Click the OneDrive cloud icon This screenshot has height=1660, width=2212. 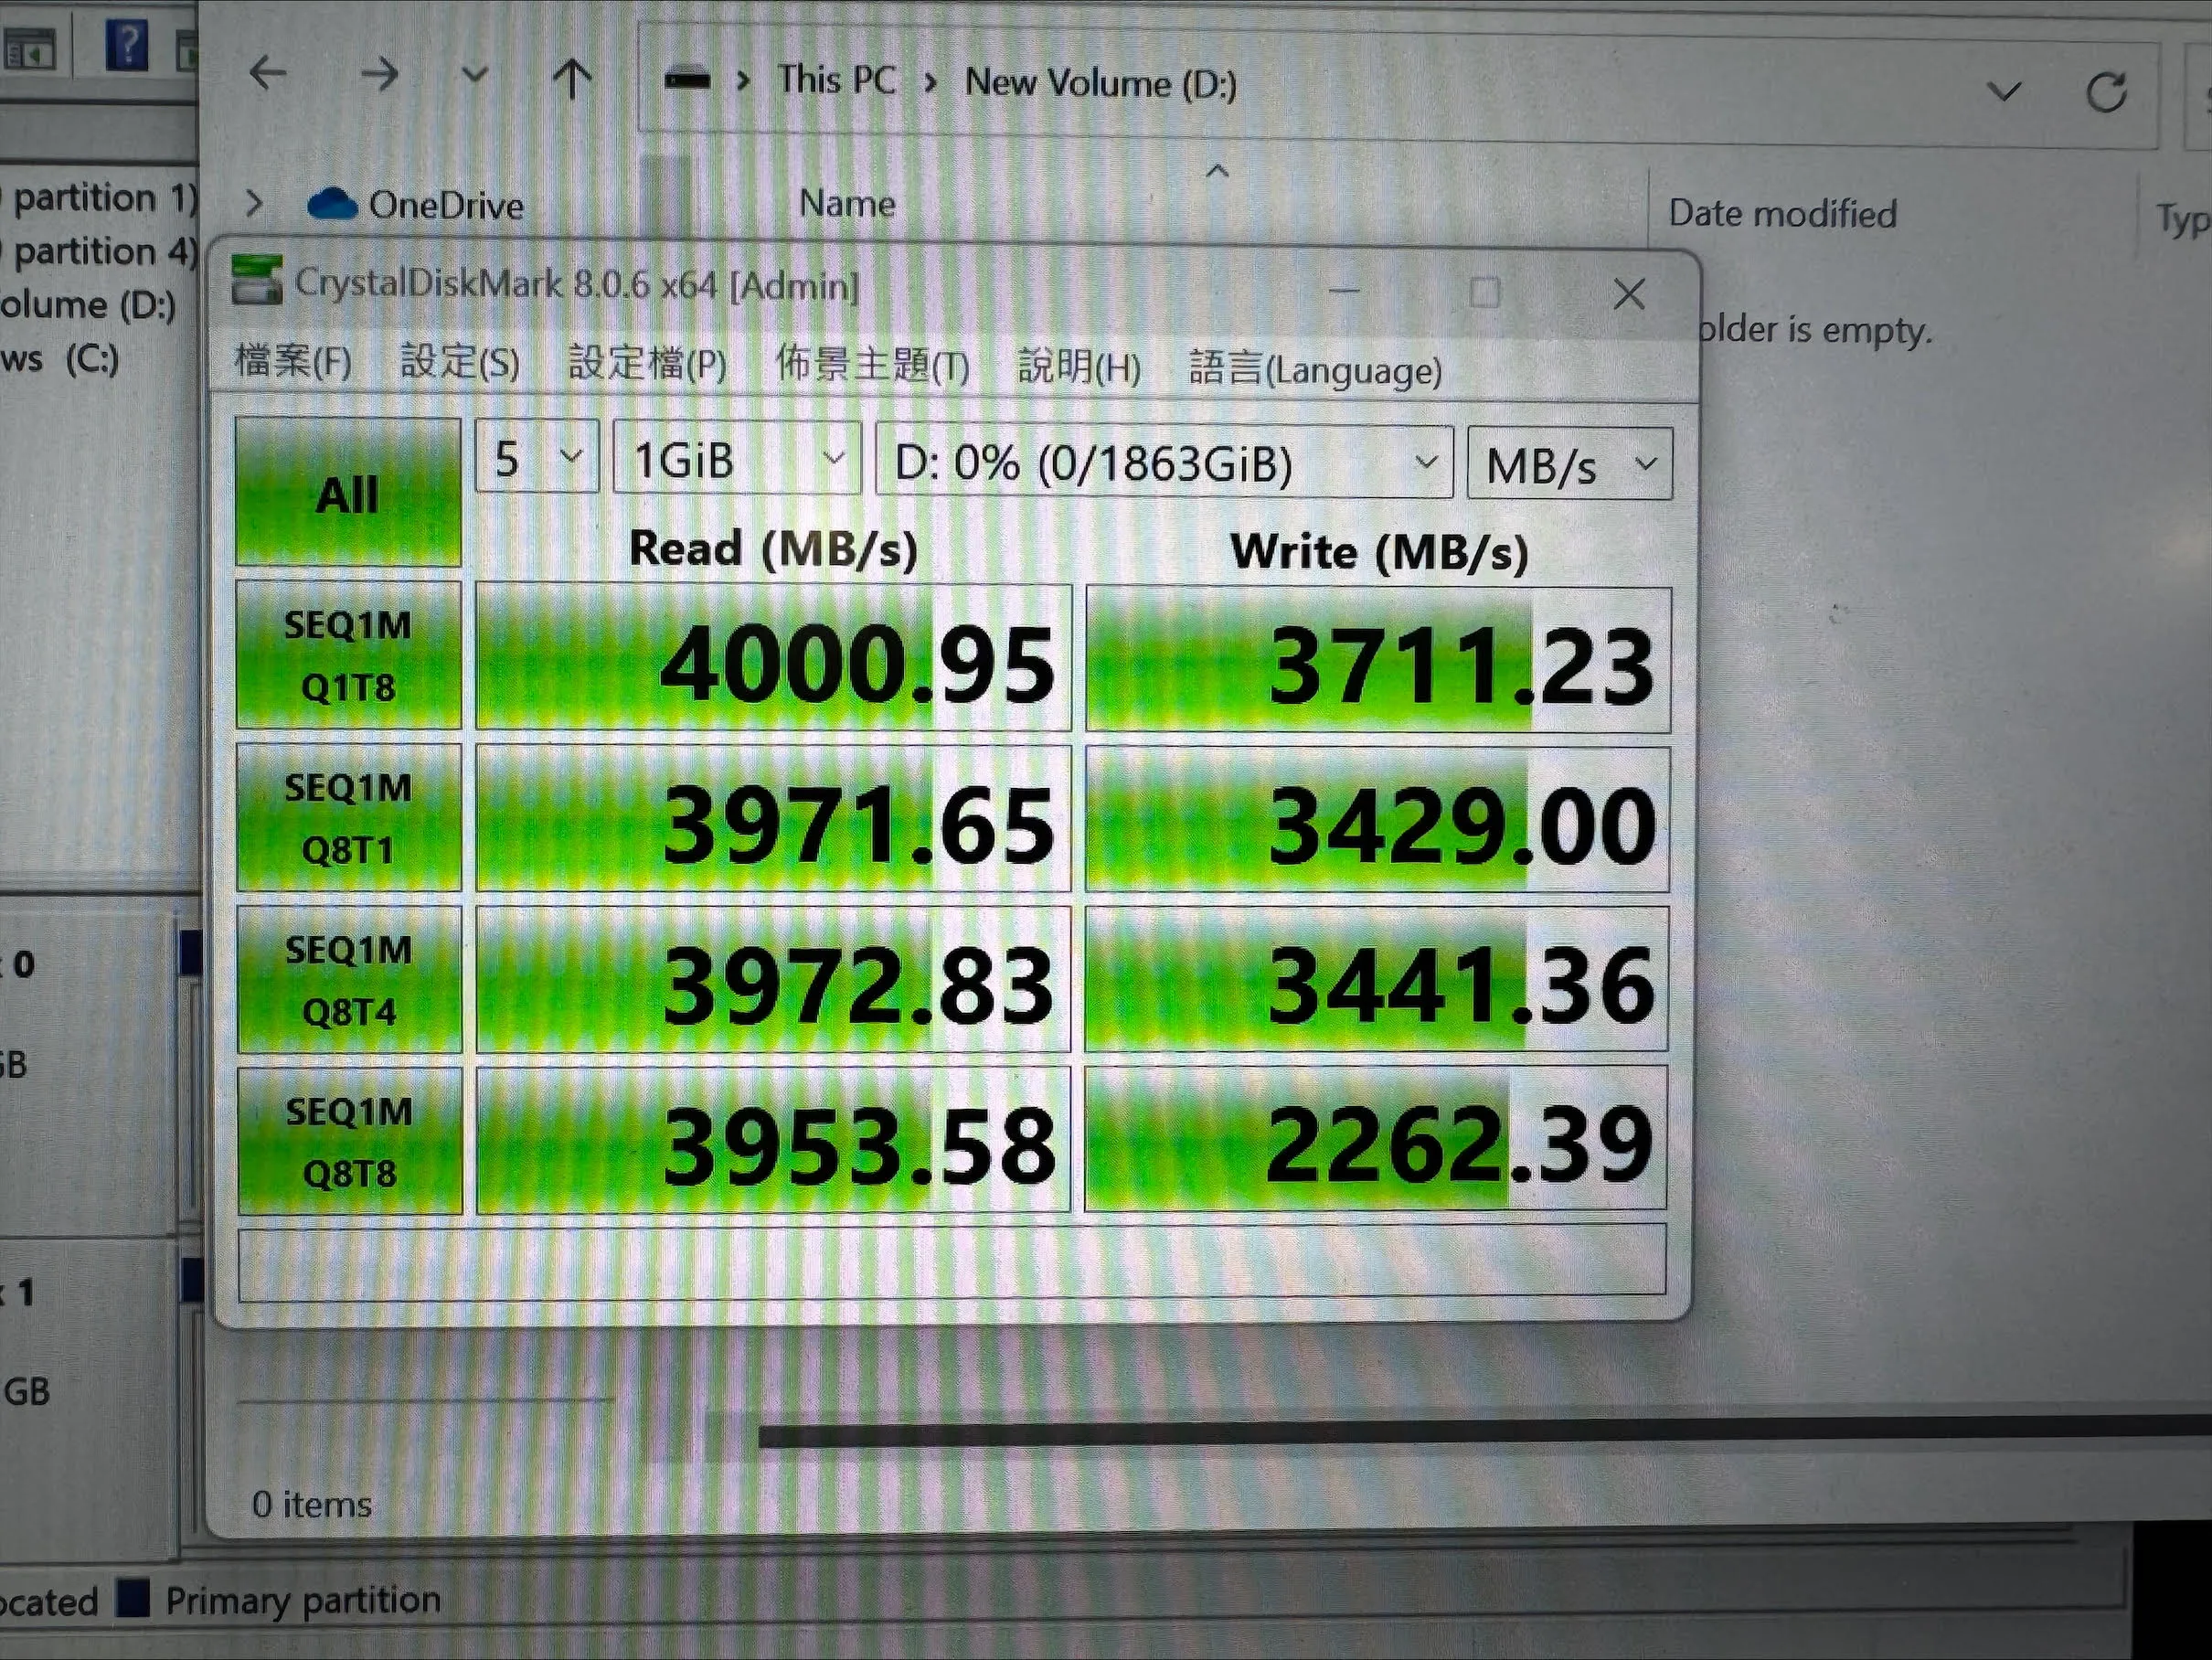coord(332,203)
